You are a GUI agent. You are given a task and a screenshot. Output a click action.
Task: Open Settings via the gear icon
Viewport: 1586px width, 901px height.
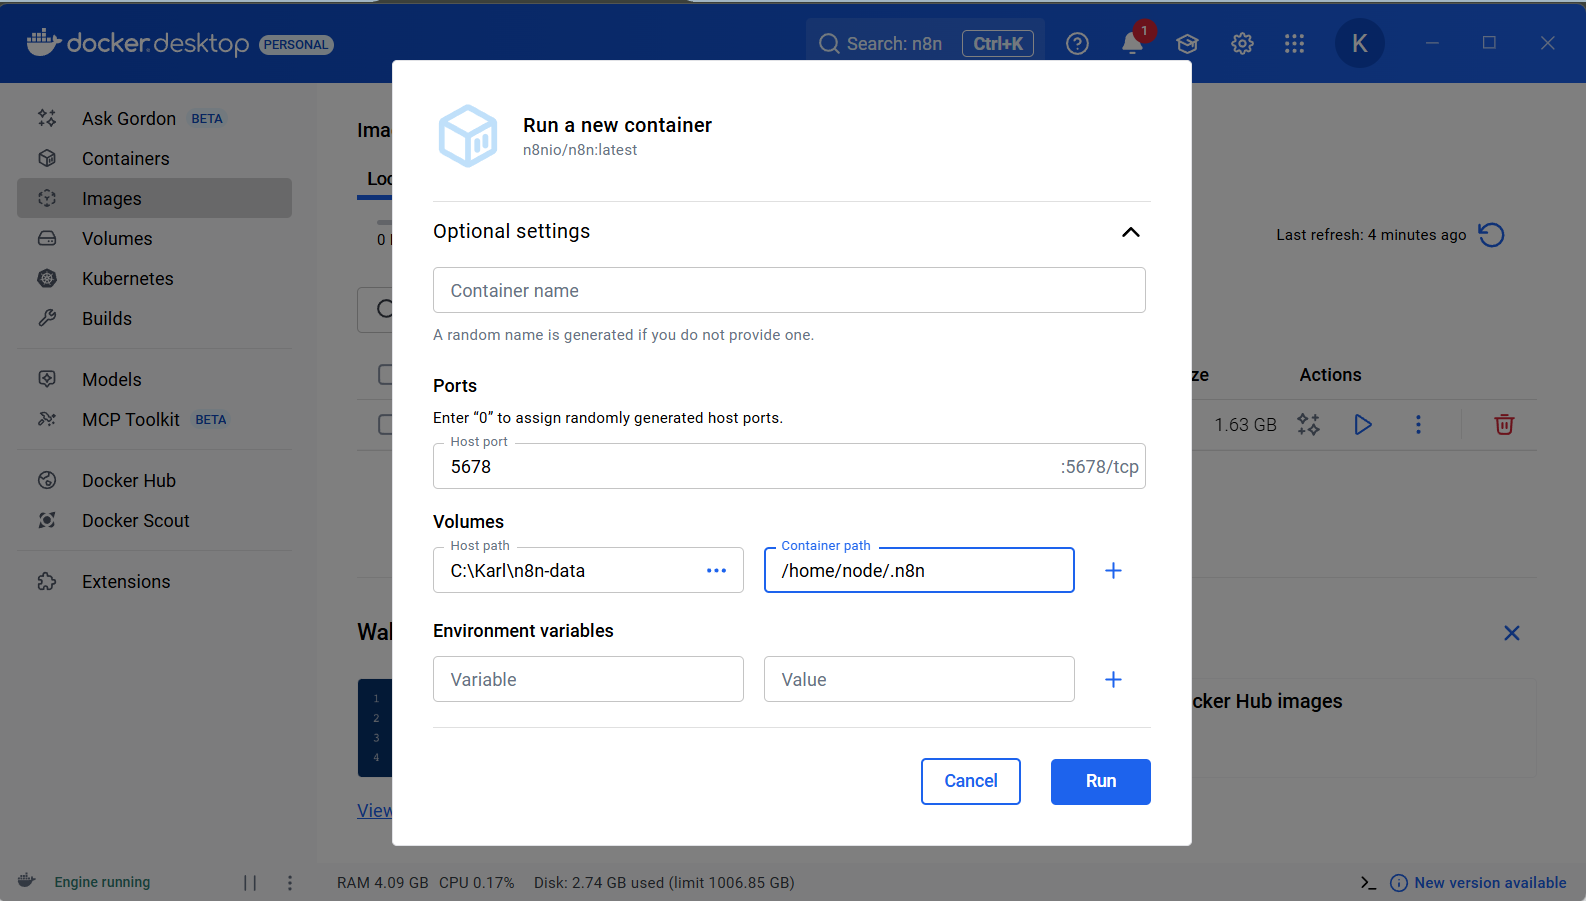[x=1242, y=43]
